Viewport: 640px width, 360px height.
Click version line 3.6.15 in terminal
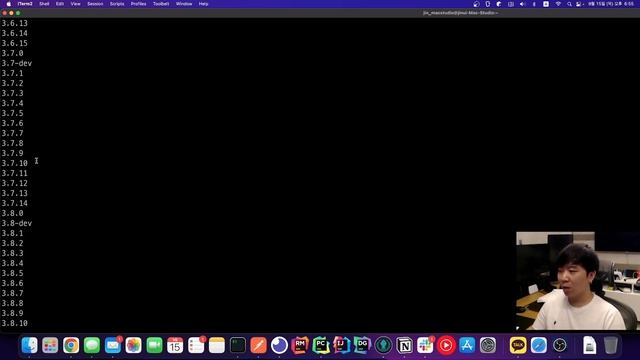pyautogui.click(x=15, y=43)
